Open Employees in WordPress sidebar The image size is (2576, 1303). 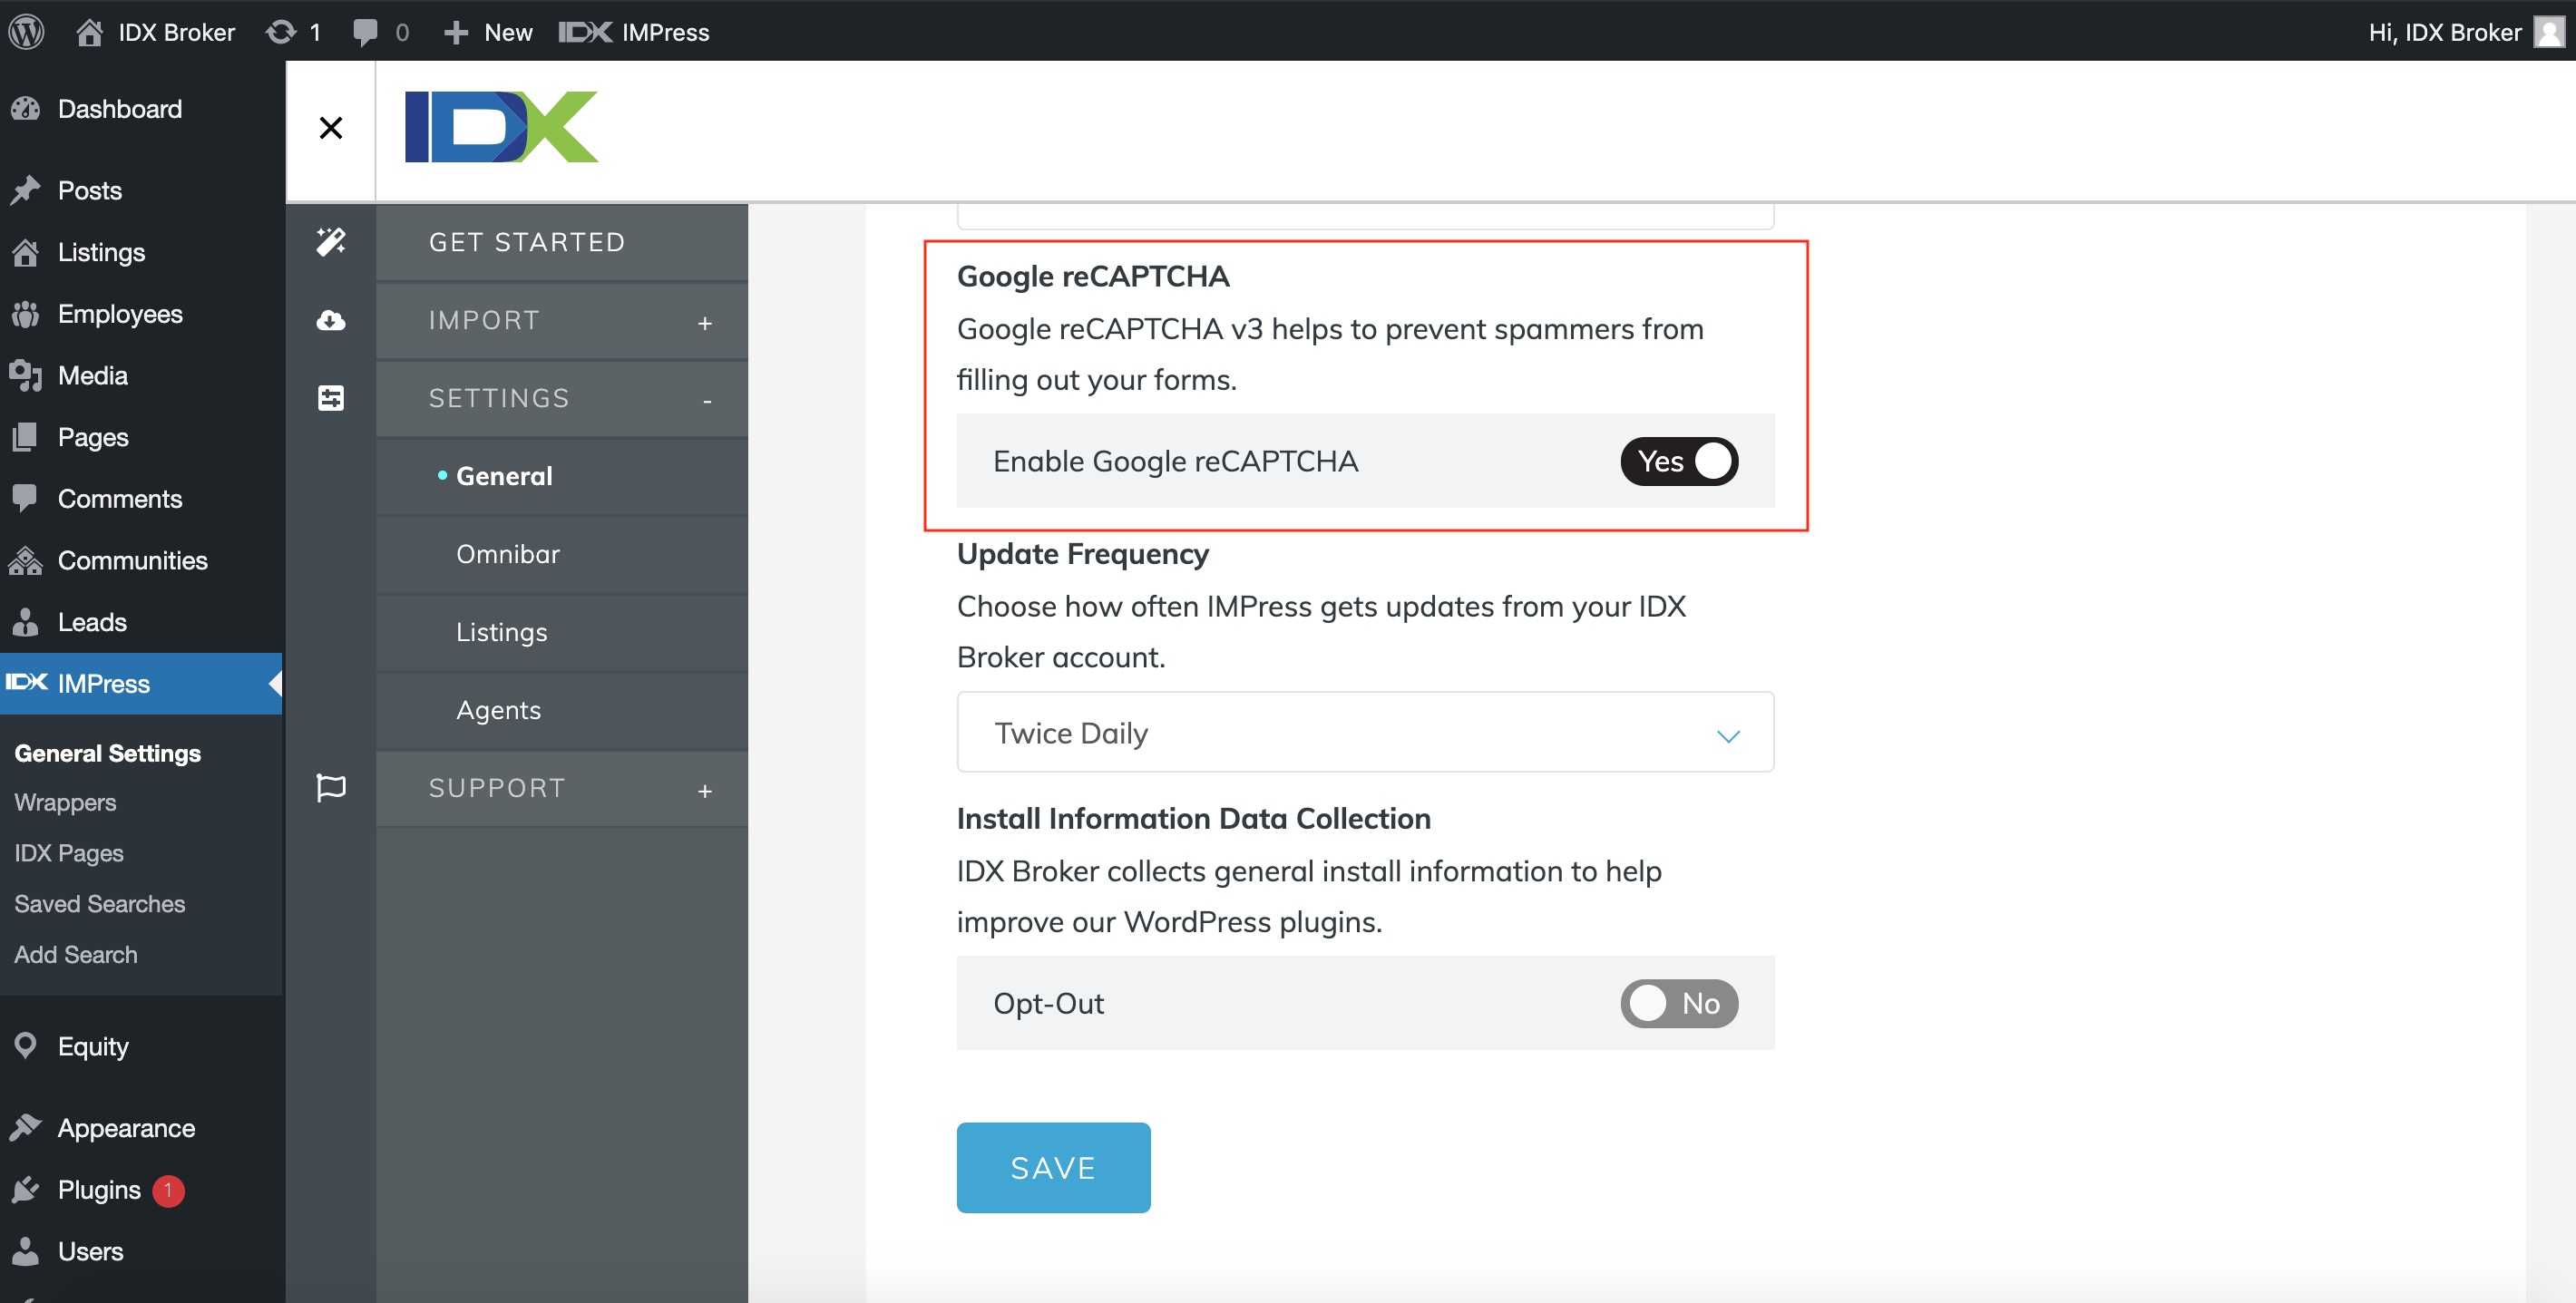point(142,314)
